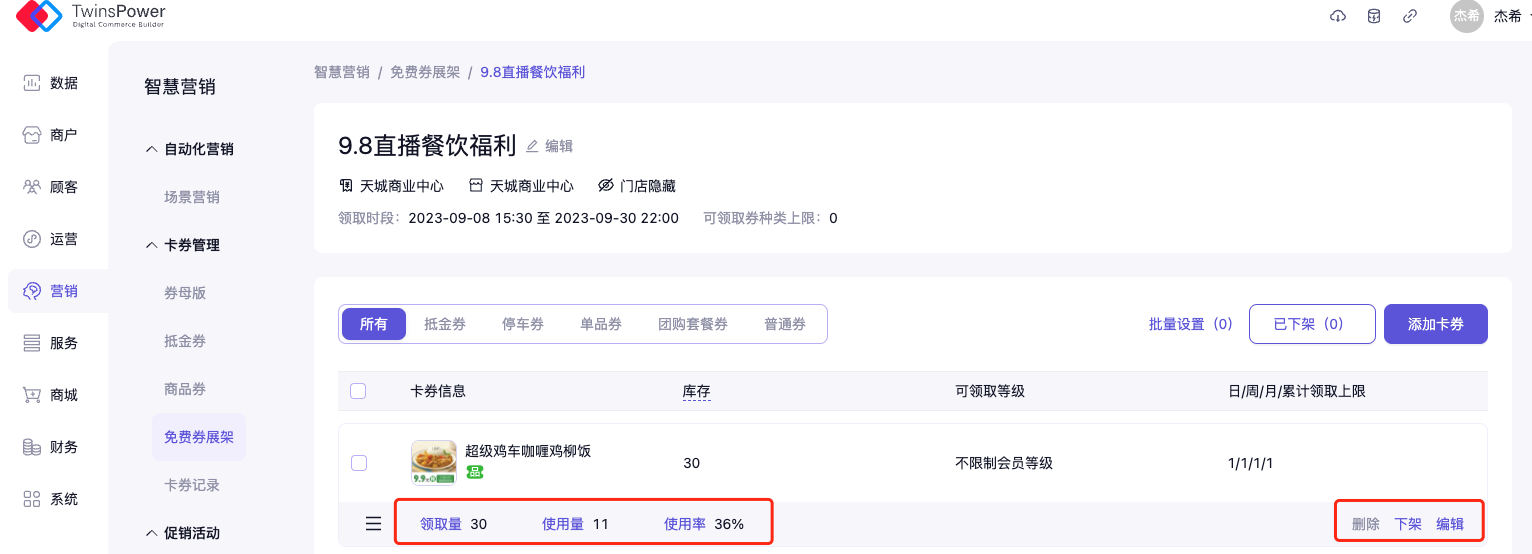Open the 数据 section in sidebar
Image resolution: width=1532 pixels, height=554 pixels.
[x=52, y=83]
